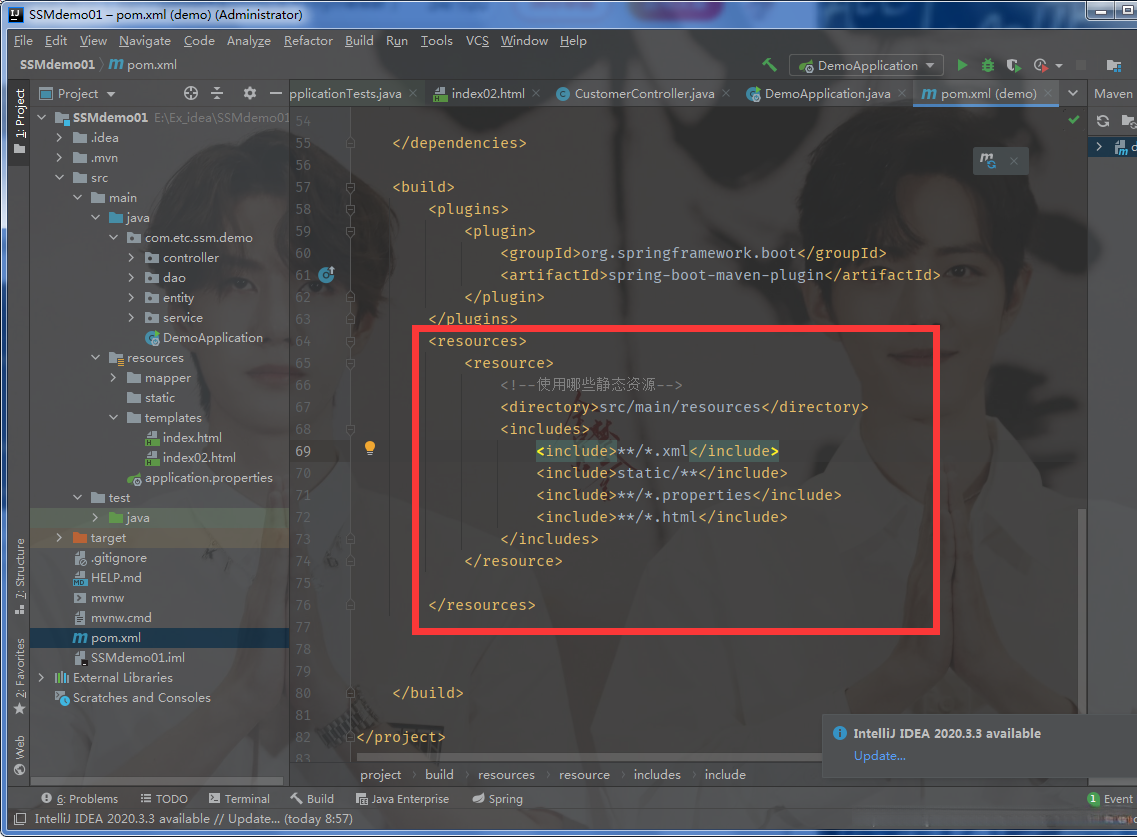Image resolution: width=1137 pixels, height=837 pixels.
Task: Click the Load Maven changes floating icon
Action: (x=988, y=160)
